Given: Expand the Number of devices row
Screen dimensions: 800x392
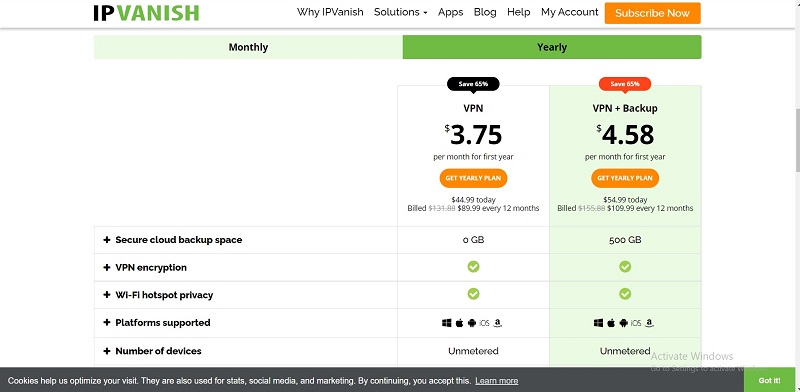Looking at the screenshot, I should click(x=107, y=351).
